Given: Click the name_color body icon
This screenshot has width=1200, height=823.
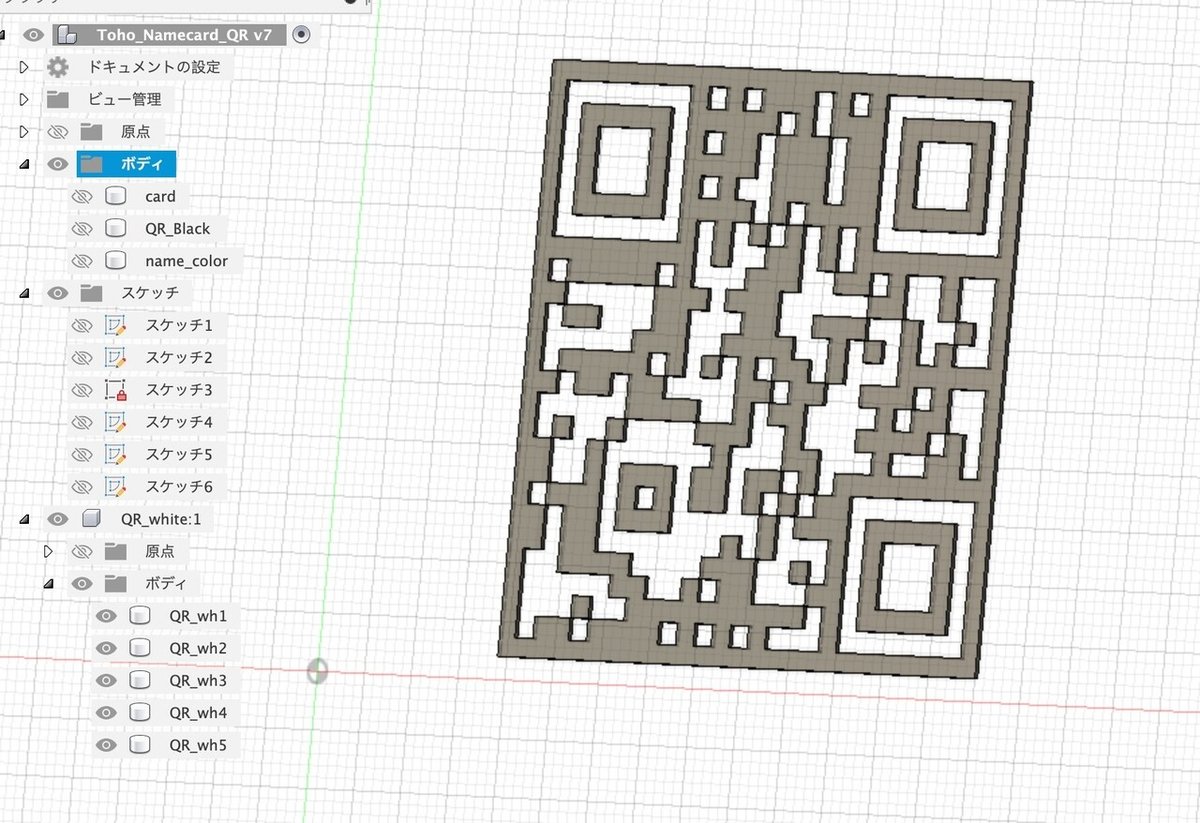Looking at the screenshot, I should pyautogui.click(x=115, y=261).
